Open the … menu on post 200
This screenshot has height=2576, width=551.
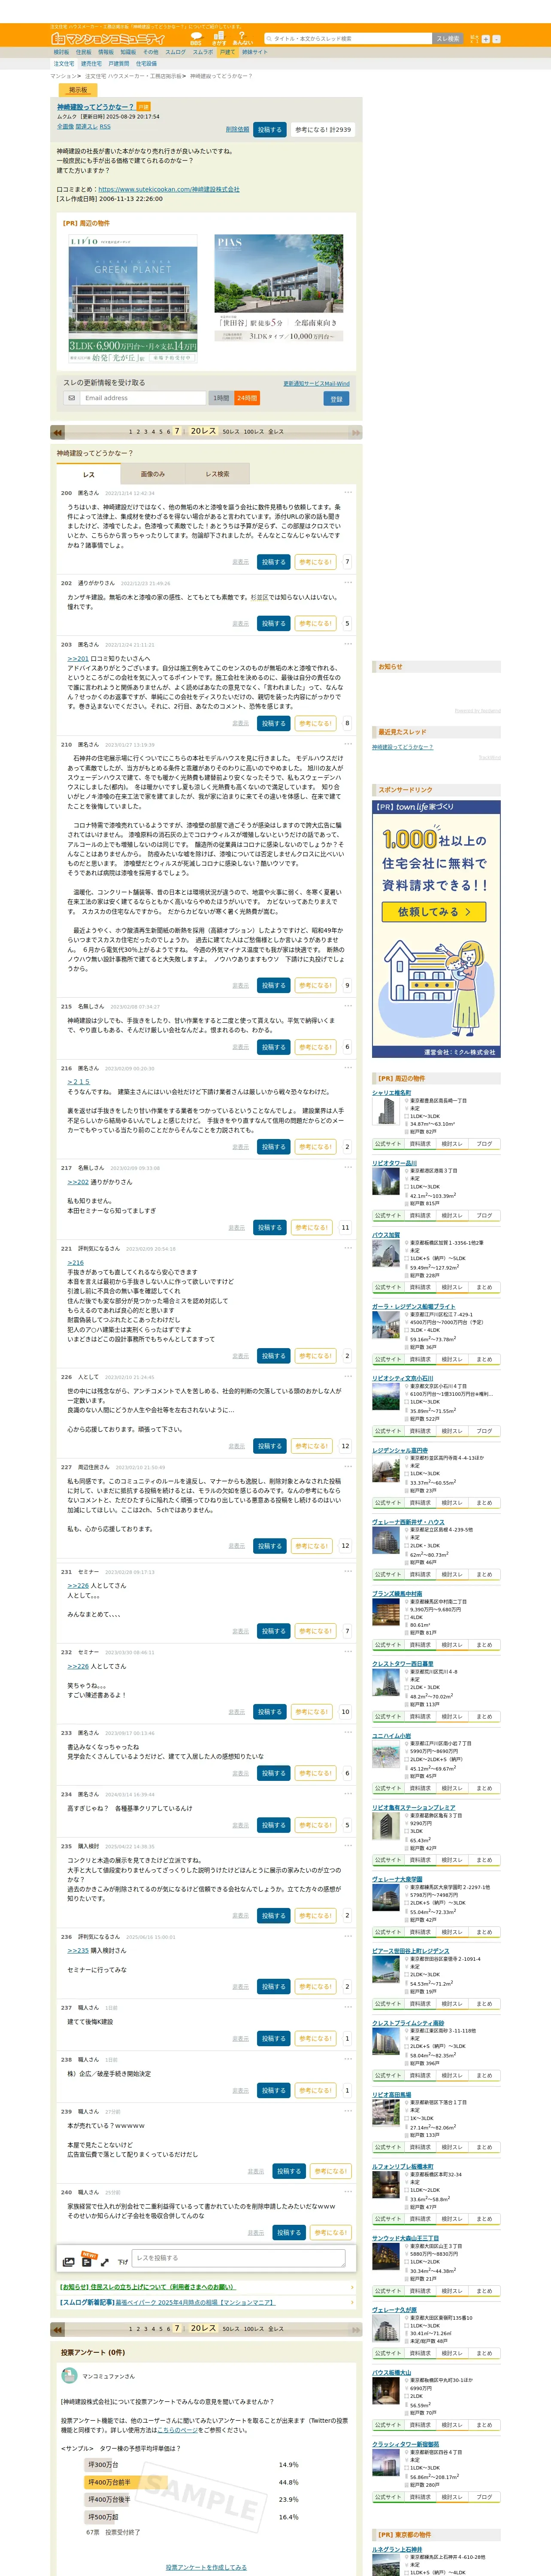348,492
